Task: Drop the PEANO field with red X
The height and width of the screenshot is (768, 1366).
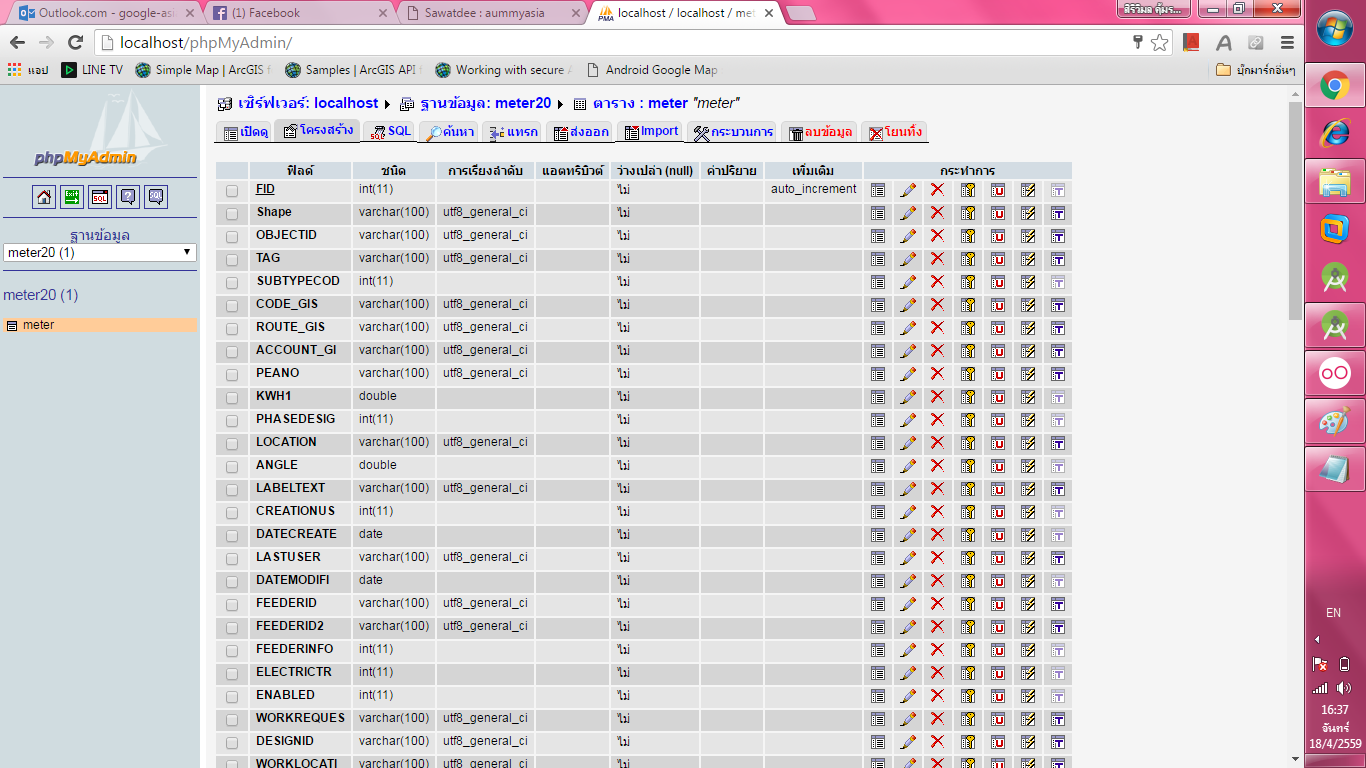Action: click(937, 374)
